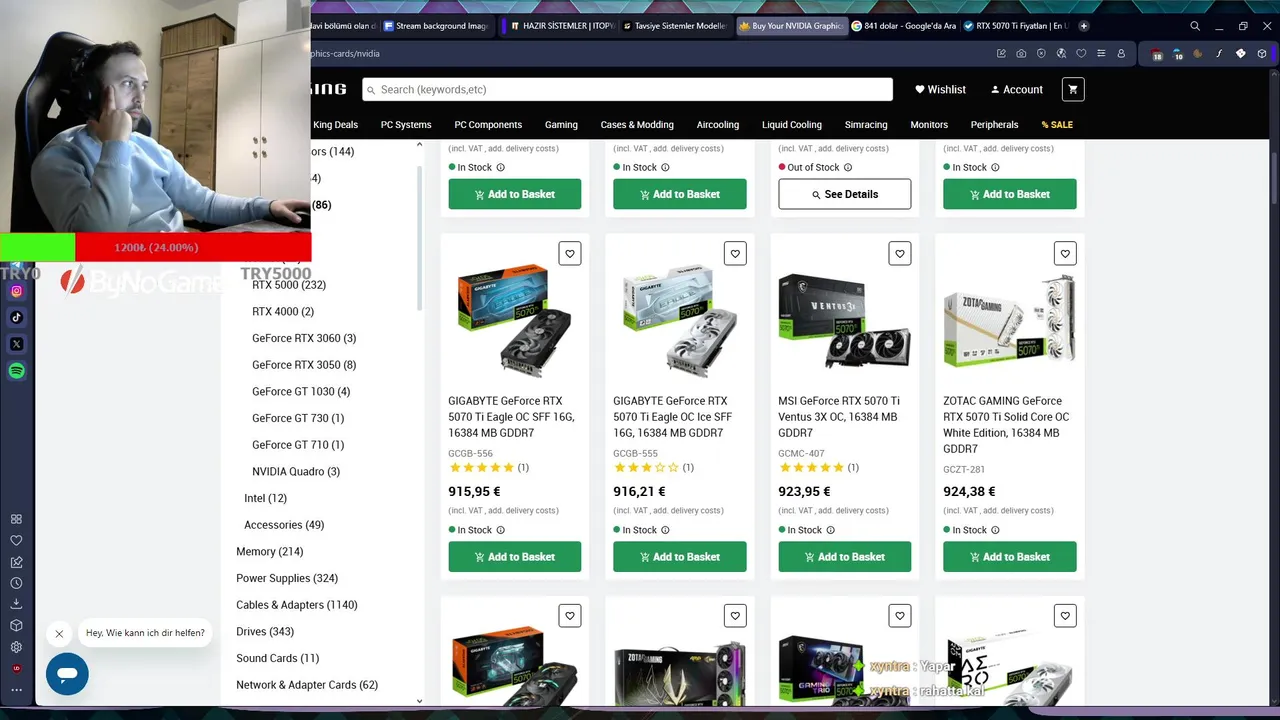Click the translate page icon in address bar

[x=1061, y=53]
